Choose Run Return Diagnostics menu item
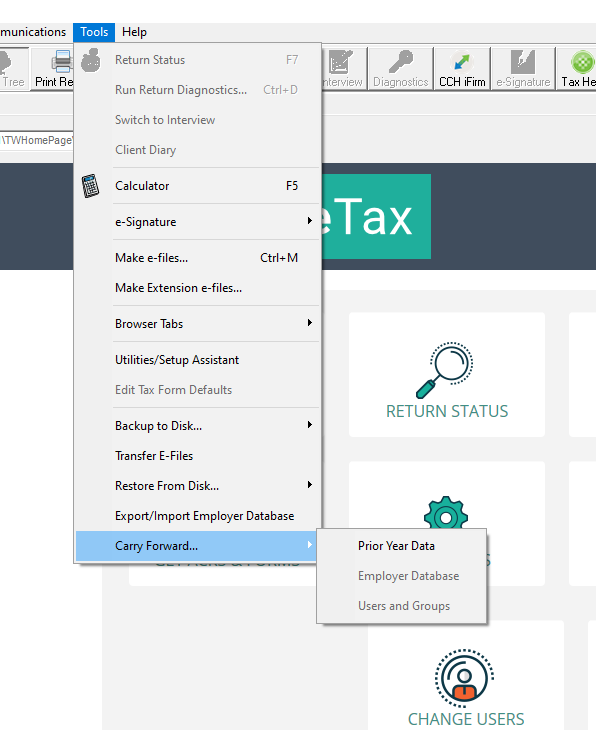596x730 pixels. 198,90
